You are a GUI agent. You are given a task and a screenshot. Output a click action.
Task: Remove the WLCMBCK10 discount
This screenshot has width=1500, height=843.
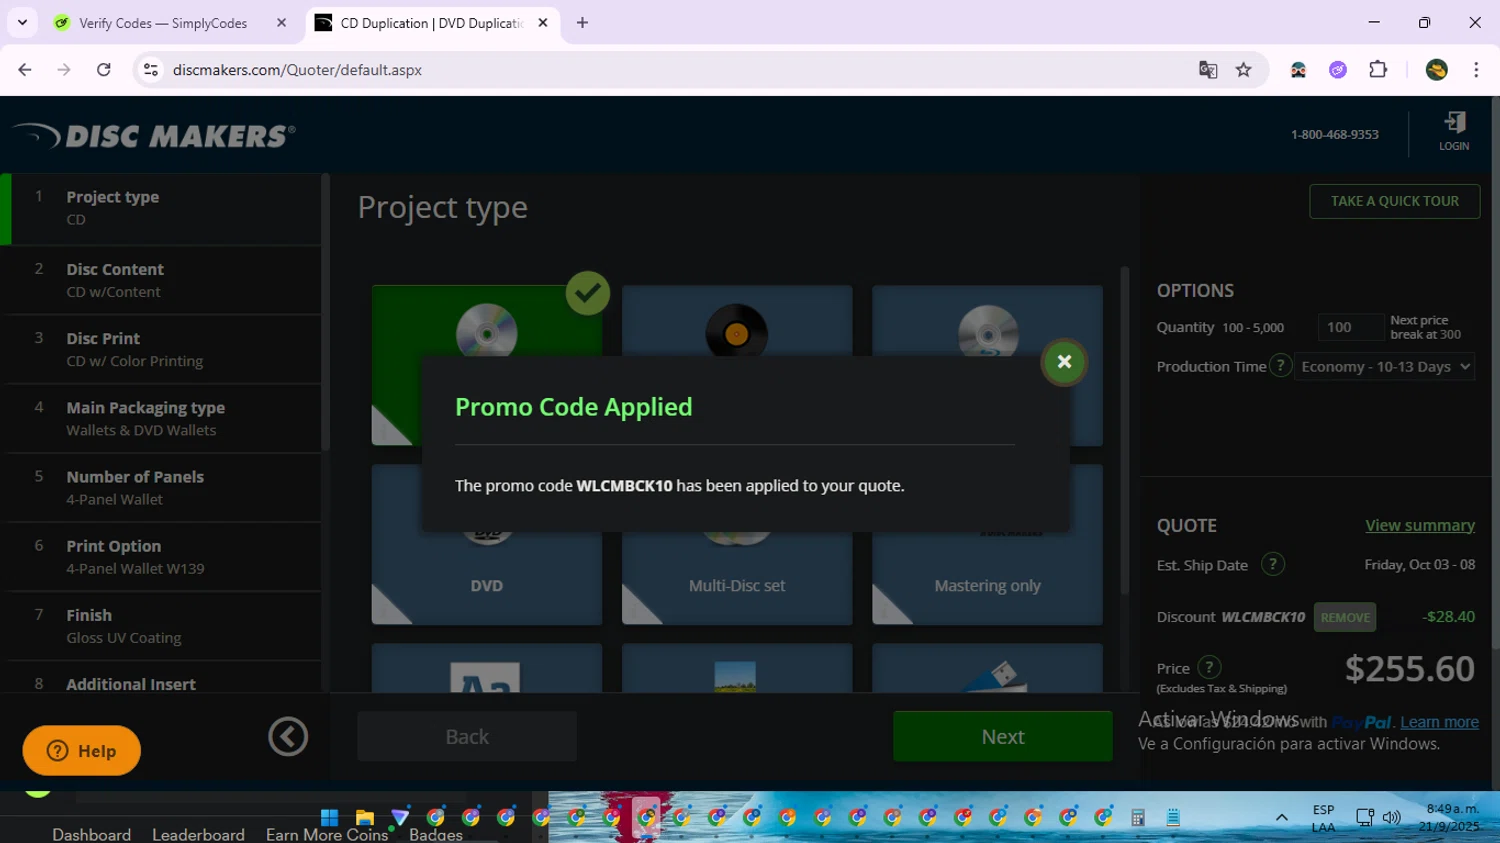pos(1345,617)
